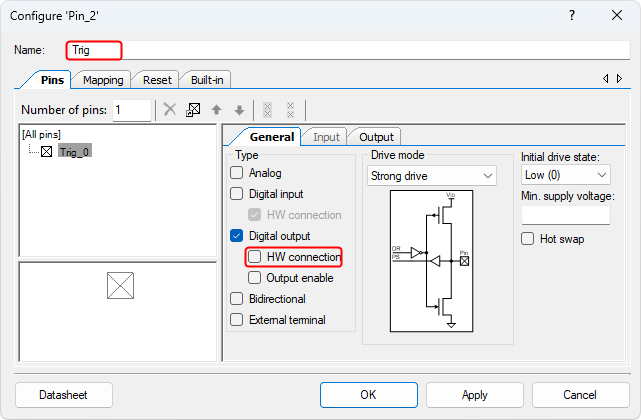The width and height of the screenshot is (641, 420).
Task: Click the move pin down arrow
Action: point(238,110)
